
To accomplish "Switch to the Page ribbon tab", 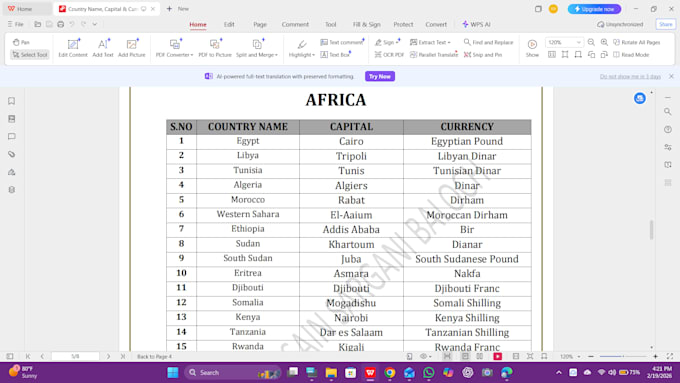I will [x=260, y=24].
